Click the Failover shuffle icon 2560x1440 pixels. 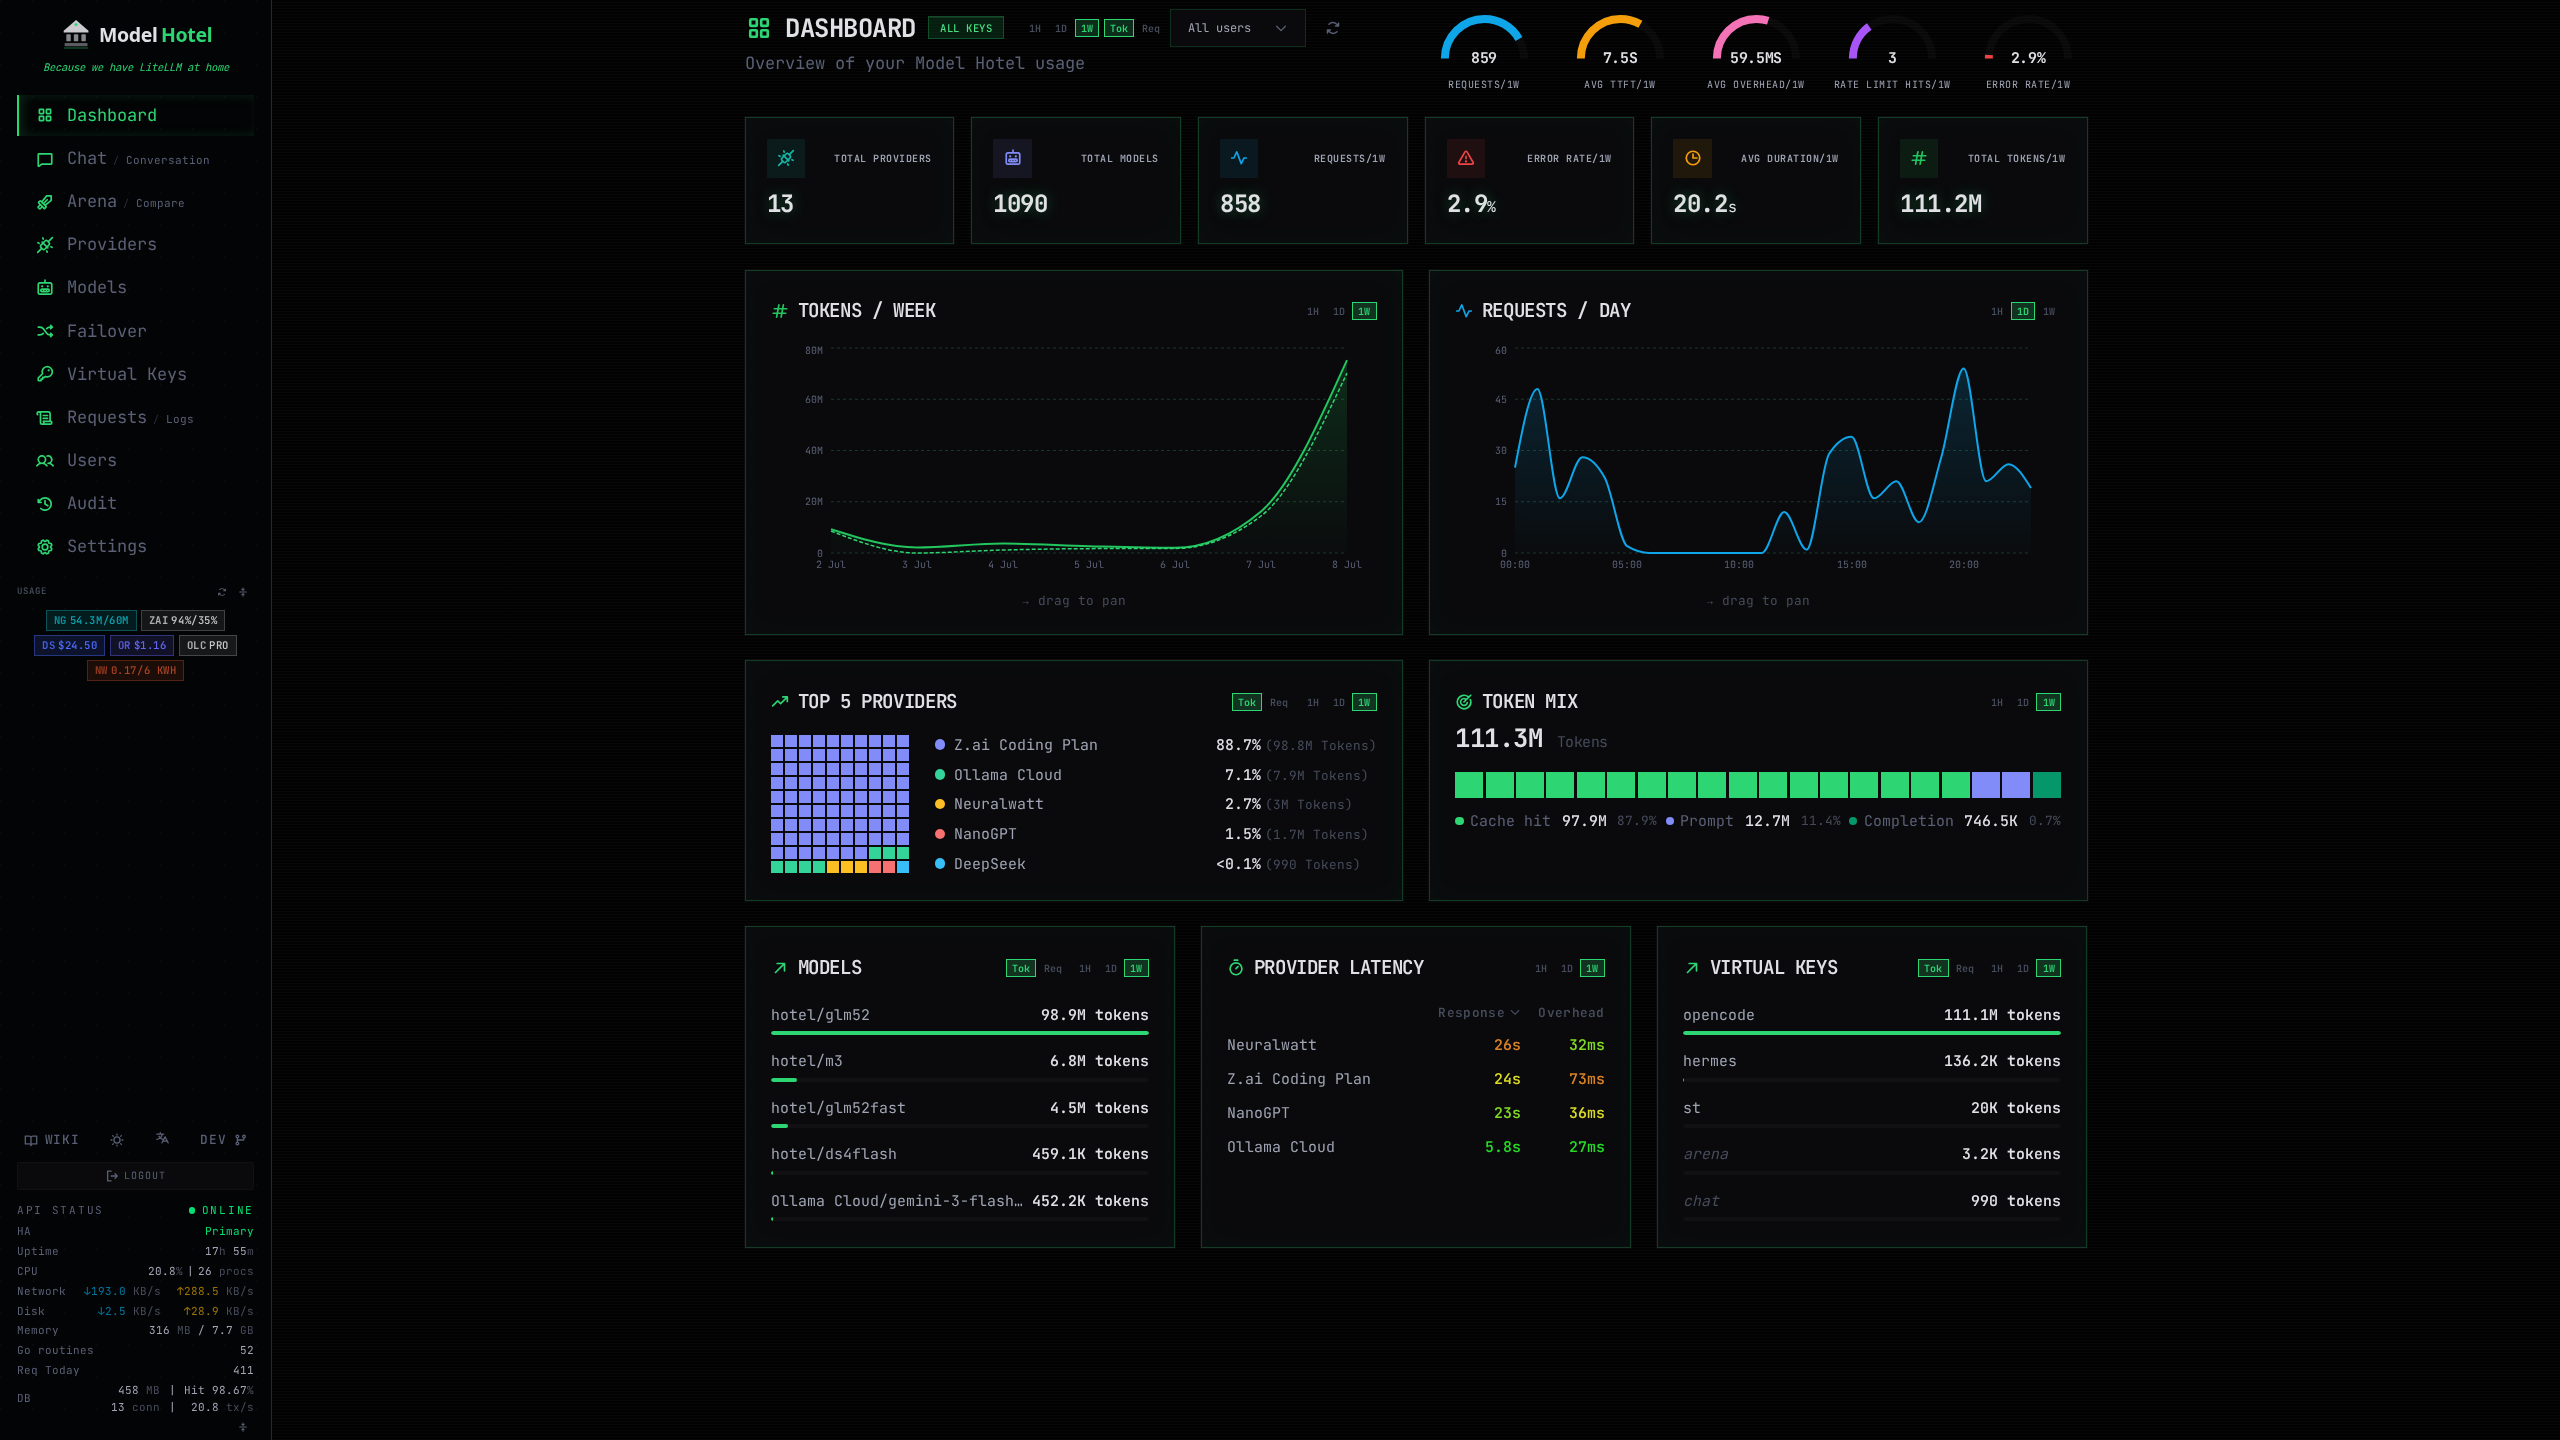tap(45, 331)
